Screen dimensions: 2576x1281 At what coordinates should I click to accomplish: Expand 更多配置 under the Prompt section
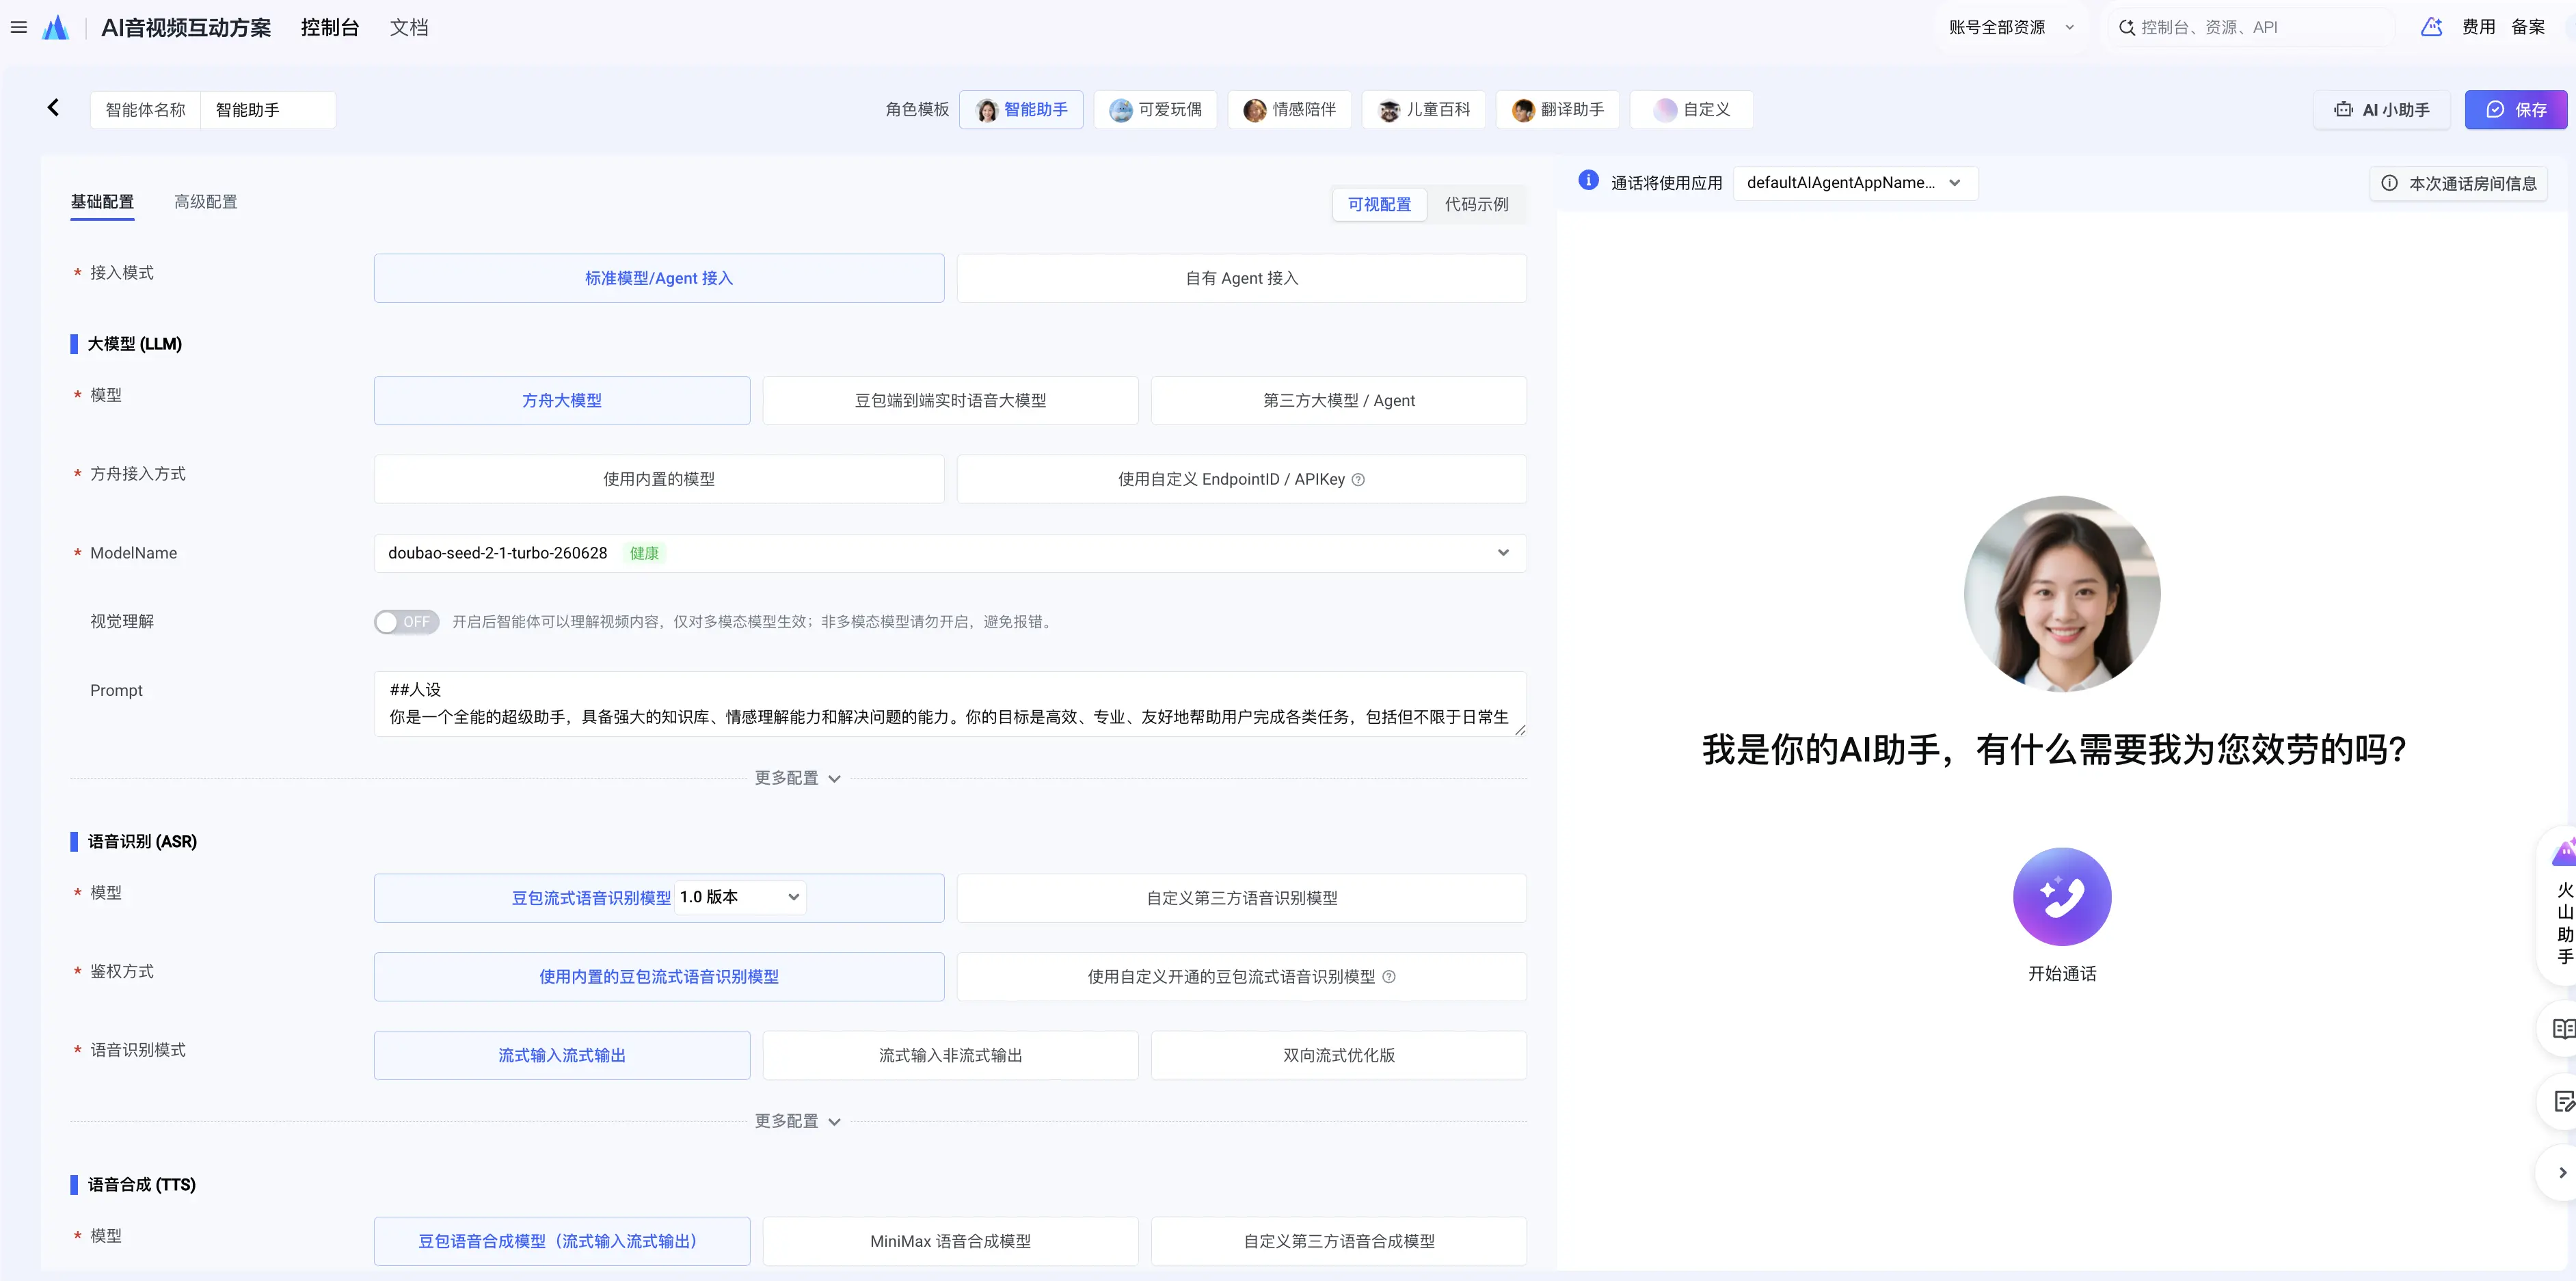pos(797,778)
